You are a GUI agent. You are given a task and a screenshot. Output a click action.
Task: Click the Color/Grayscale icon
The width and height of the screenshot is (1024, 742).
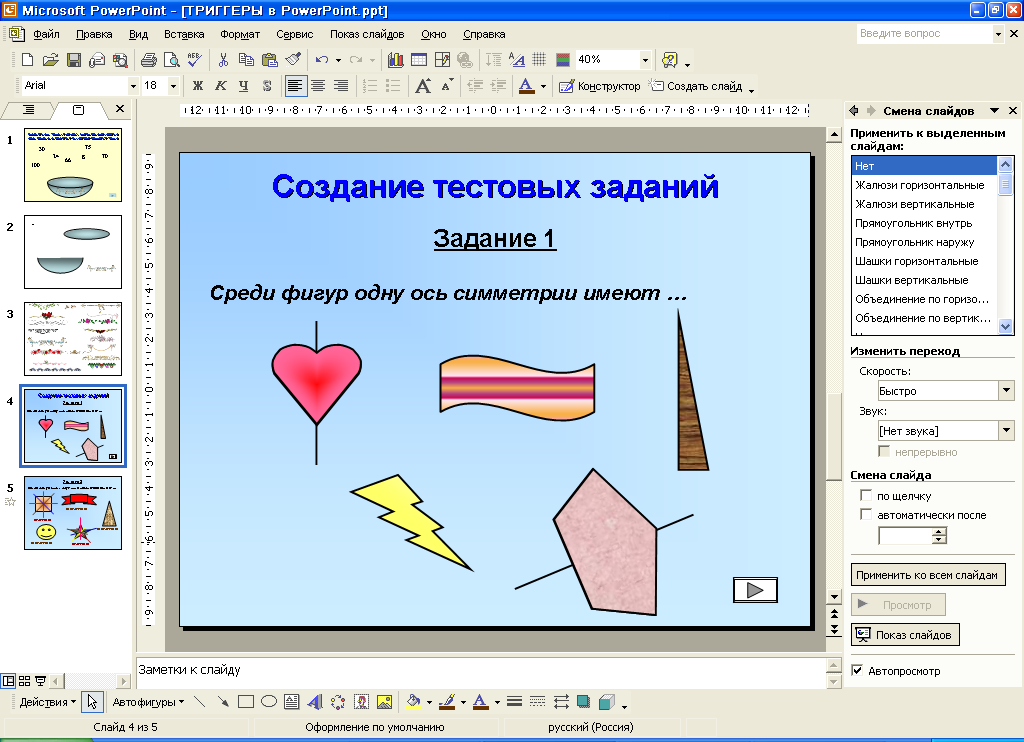click(563, 60)
